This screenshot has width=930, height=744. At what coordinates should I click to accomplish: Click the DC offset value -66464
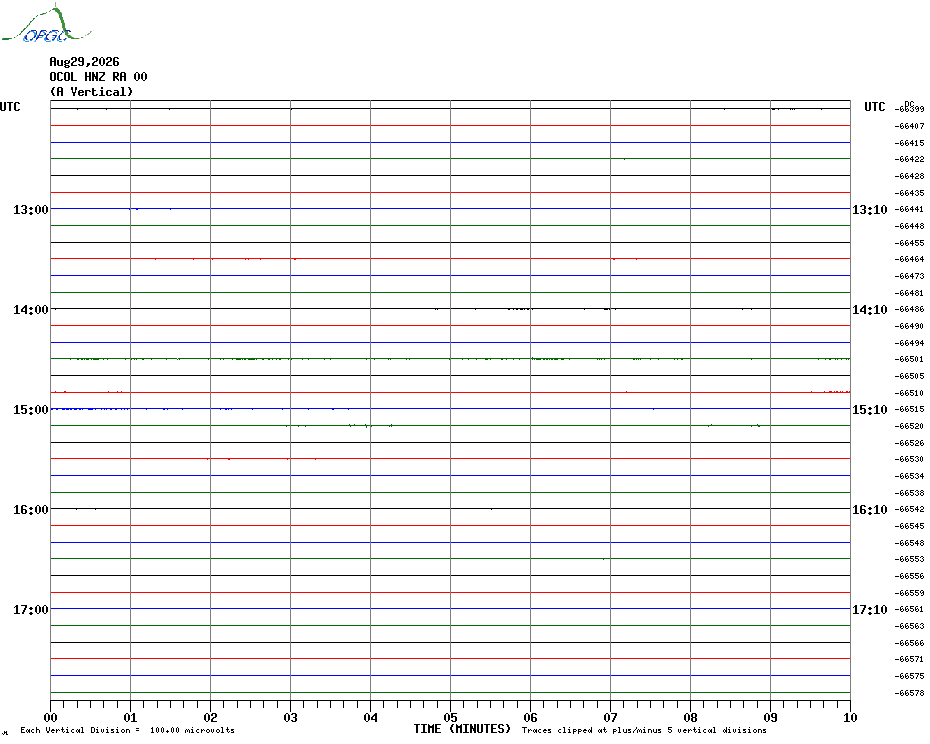pyautogui.click(x=909, y=259)
